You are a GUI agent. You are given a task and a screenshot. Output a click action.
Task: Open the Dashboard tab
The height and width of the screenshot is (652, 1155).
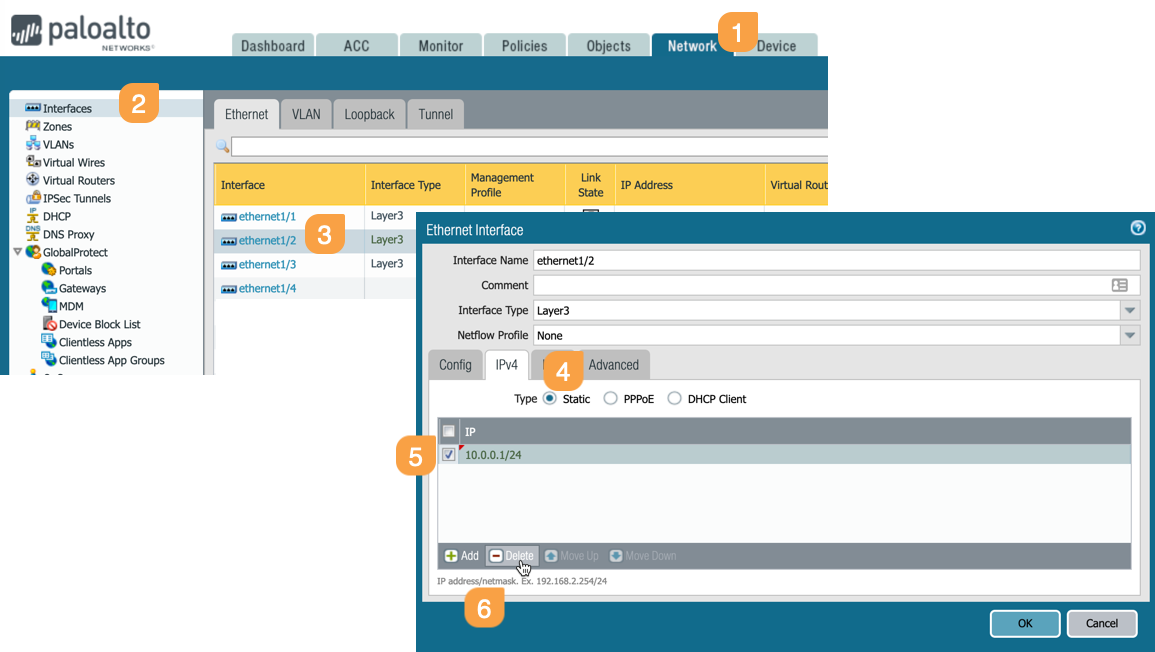pos(273,45)
